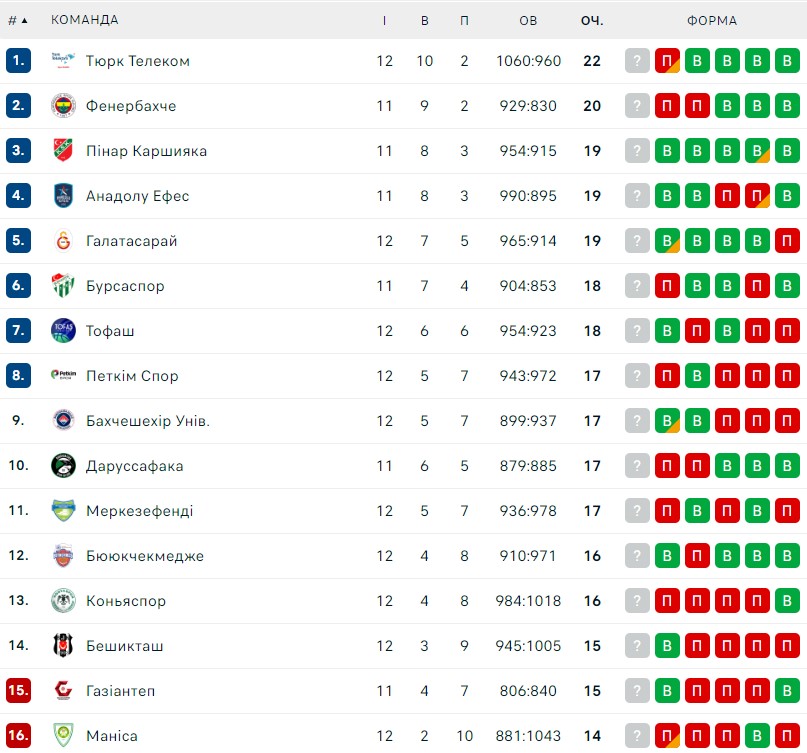Click the Beşiktaş black-white crest
Image resolution: width=807 pixels, height=753 pixels.
coord(63,645)
